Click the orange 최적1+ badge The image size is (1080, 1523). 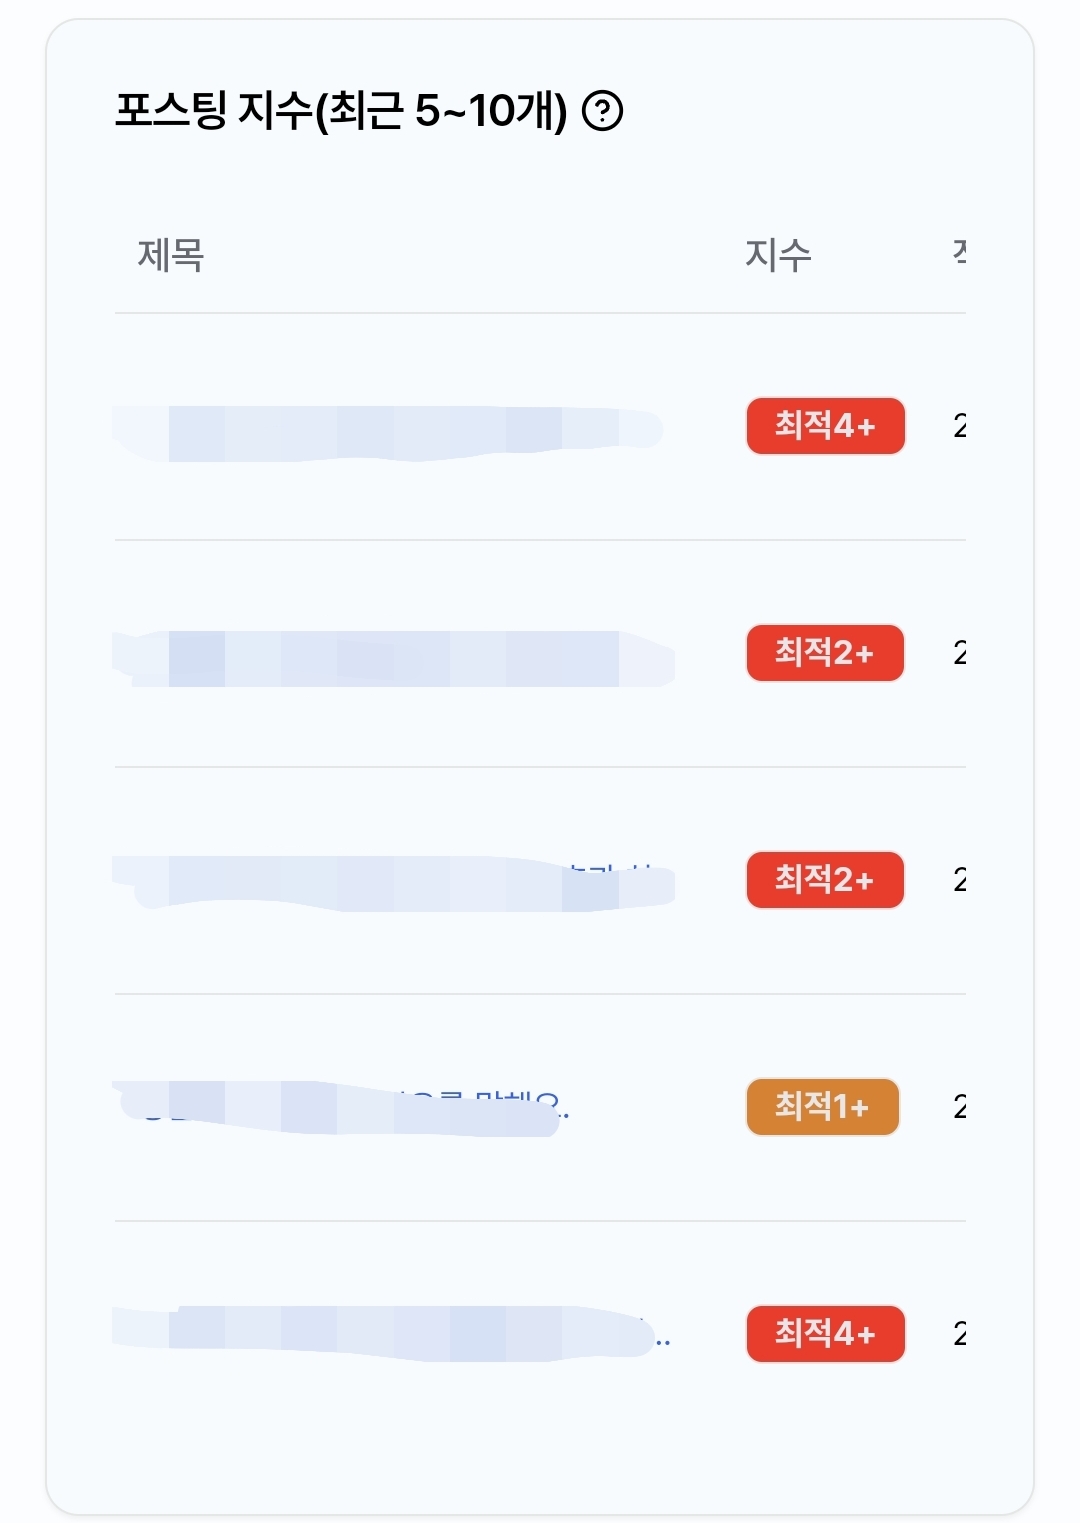823,1107
